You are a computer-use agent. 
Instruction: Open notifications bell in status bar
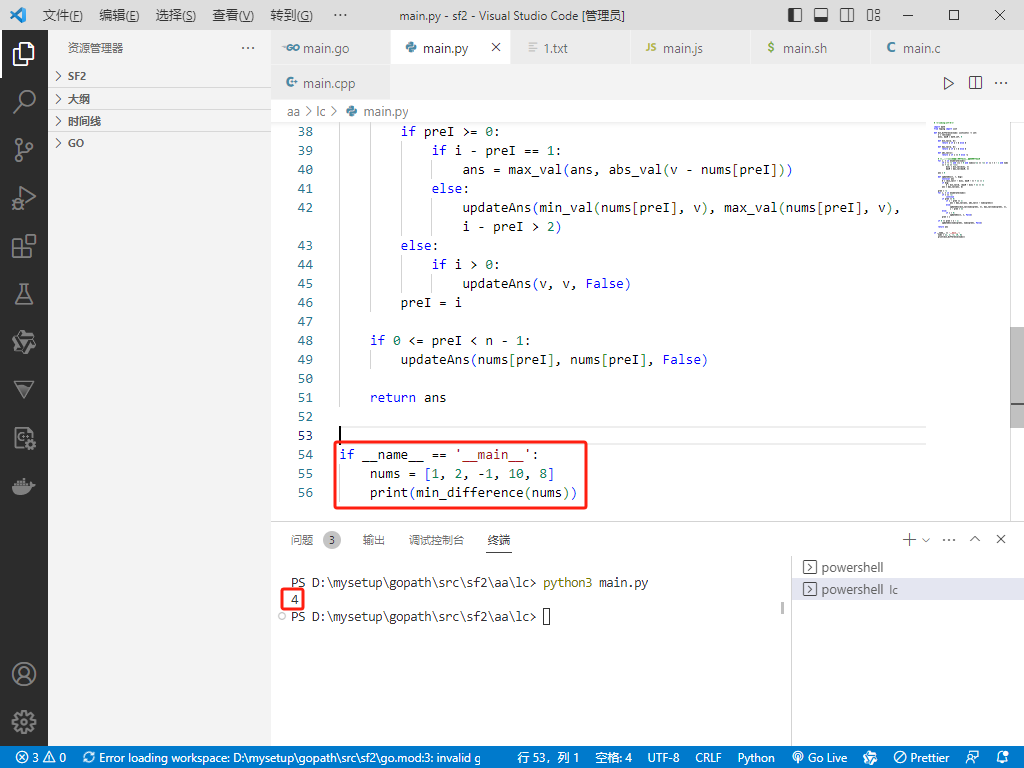point(1002,758)
